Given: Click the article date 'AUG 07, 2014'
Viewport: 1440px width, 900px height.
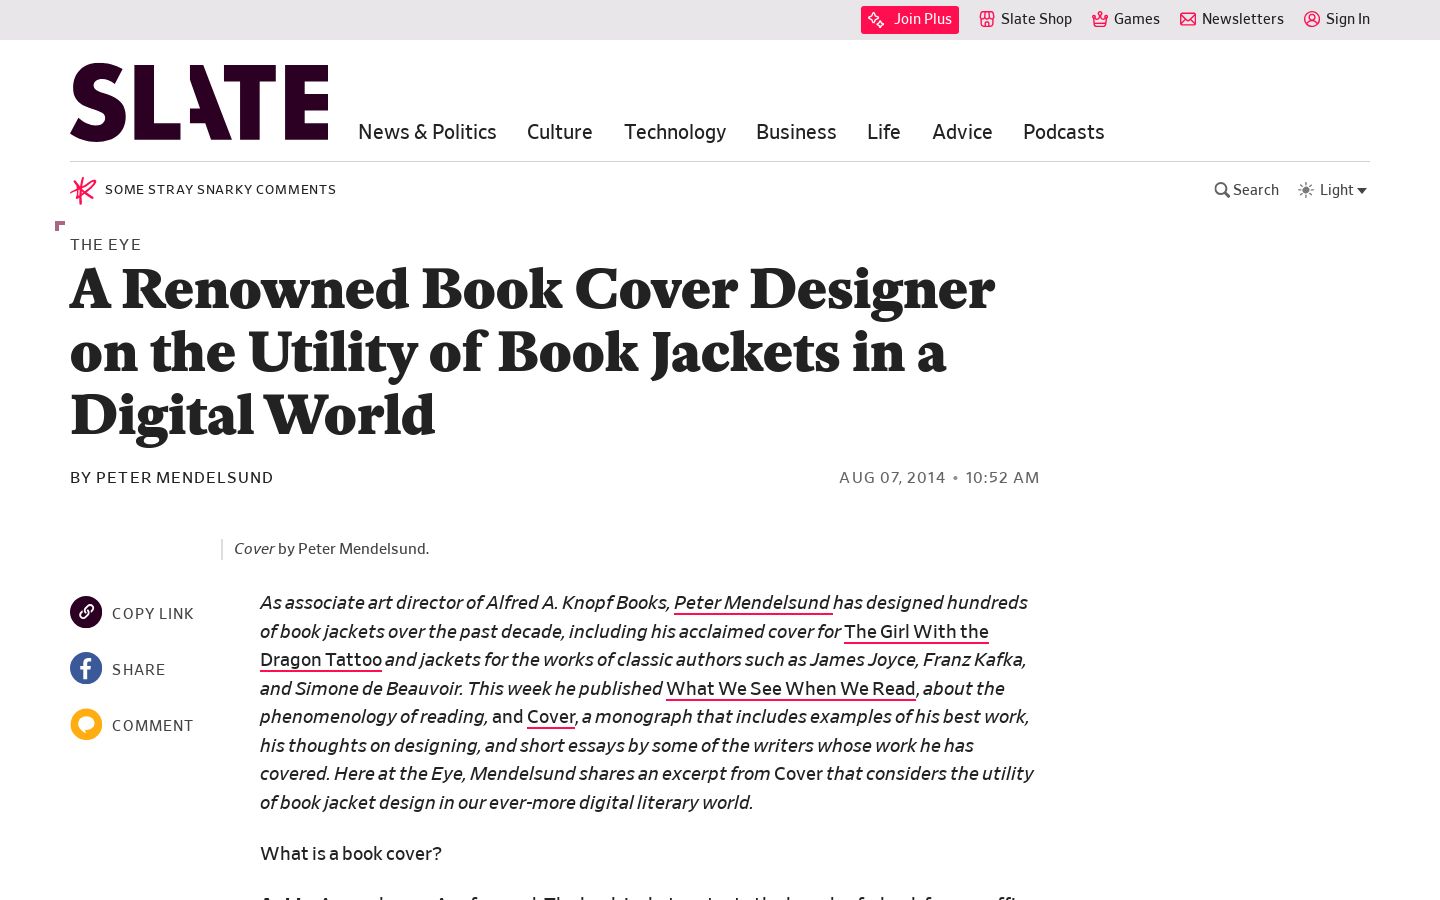Looking at the screenshot, I should (892, 478).
